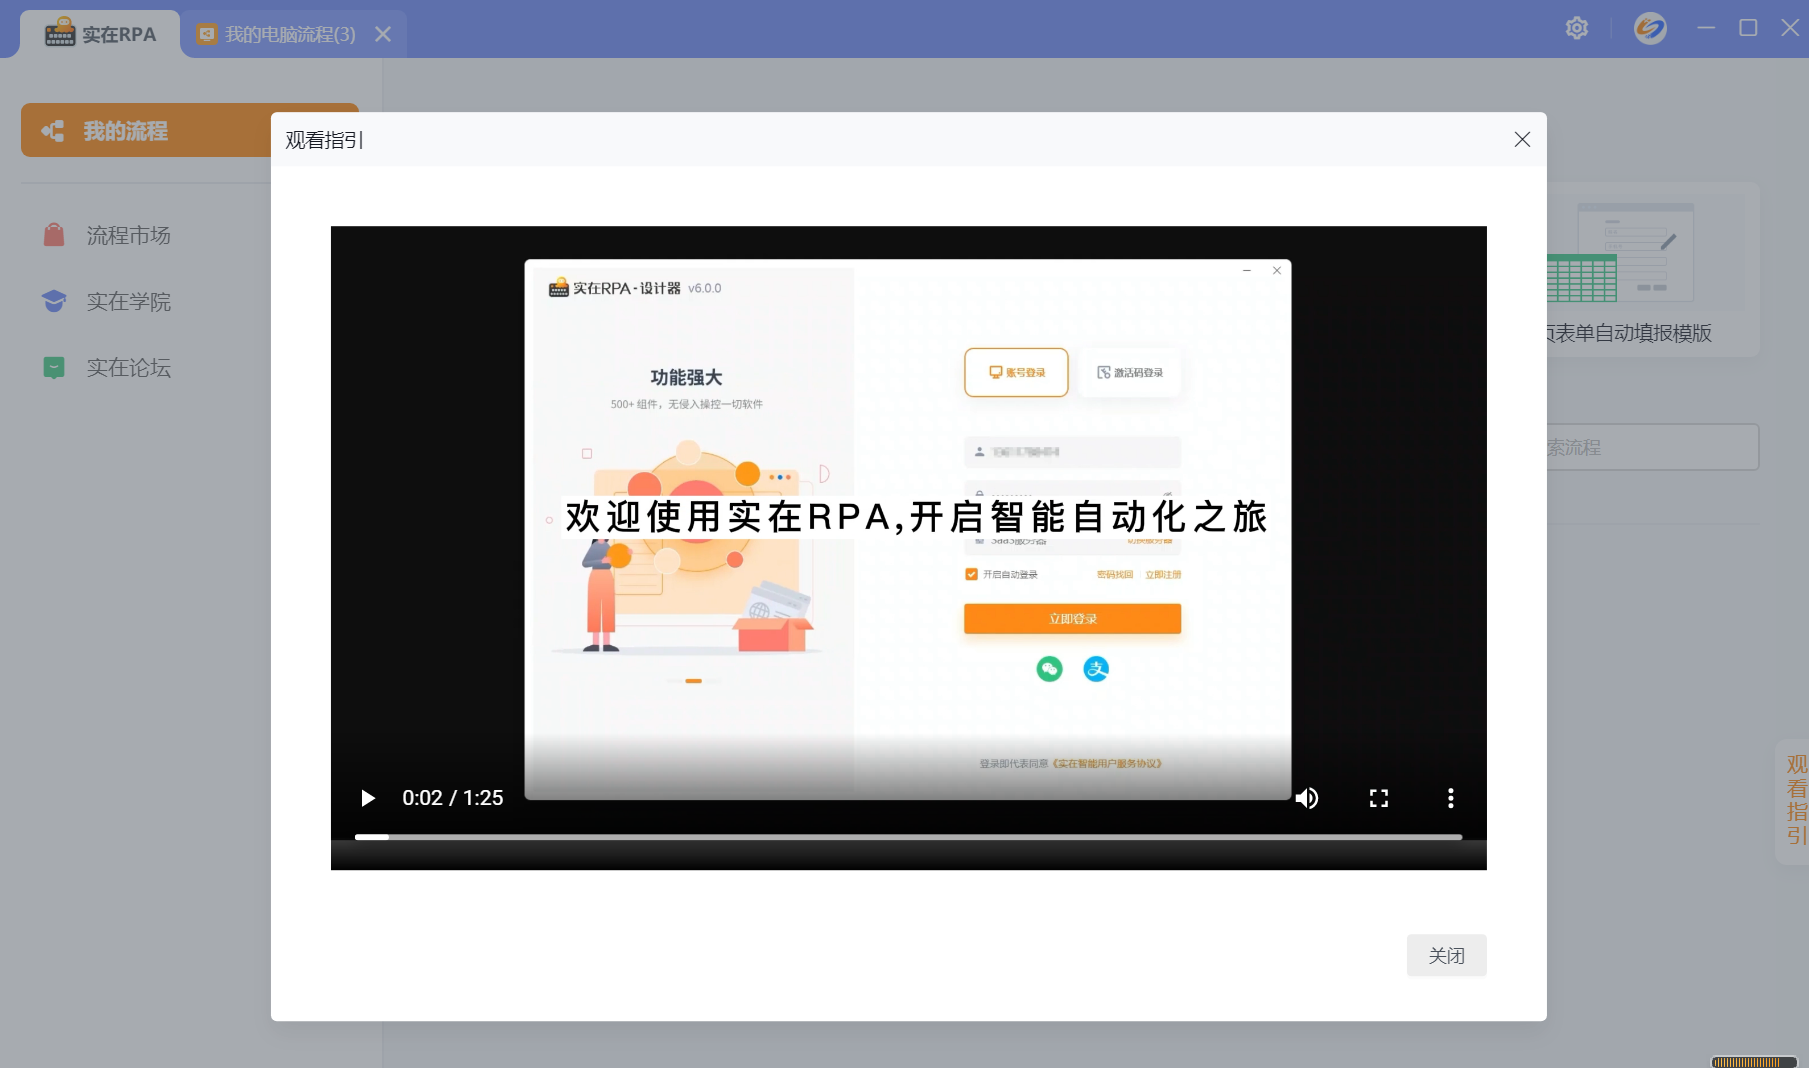Open the settings gear icon
The image size is (1809, 1068).
coord(1577,28)
